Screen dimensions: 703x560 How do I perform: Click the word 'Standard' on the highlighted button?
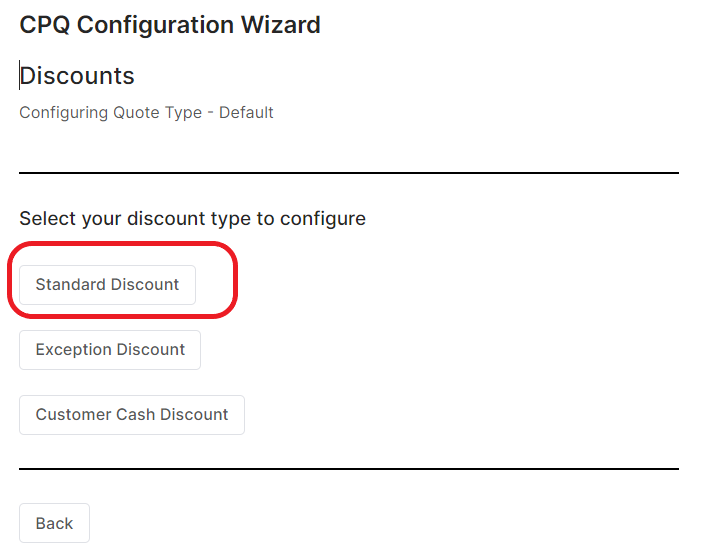coord(70,285)
